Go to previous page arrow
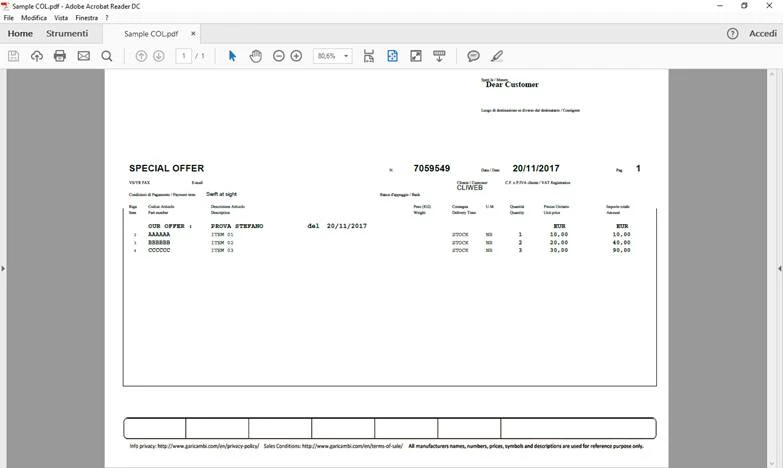The width and height of the screenshot is (783, 468). pos(141,56)
